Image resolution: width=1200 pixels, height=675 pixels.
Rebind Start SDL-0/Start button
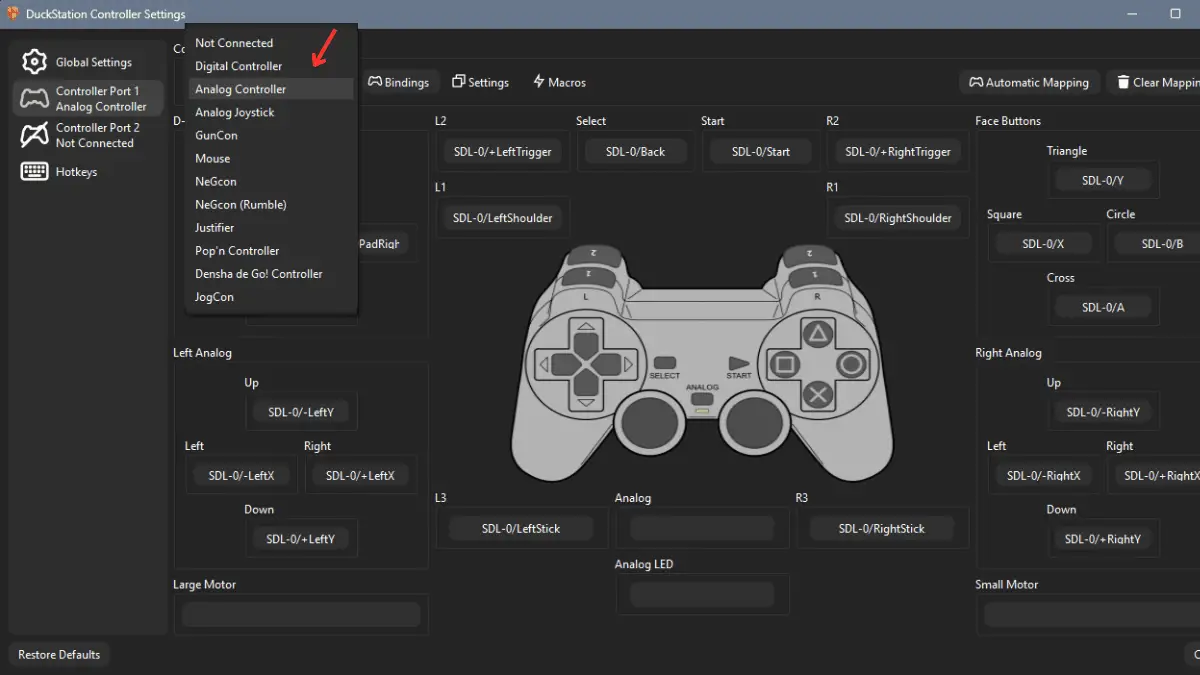point(761,152)
